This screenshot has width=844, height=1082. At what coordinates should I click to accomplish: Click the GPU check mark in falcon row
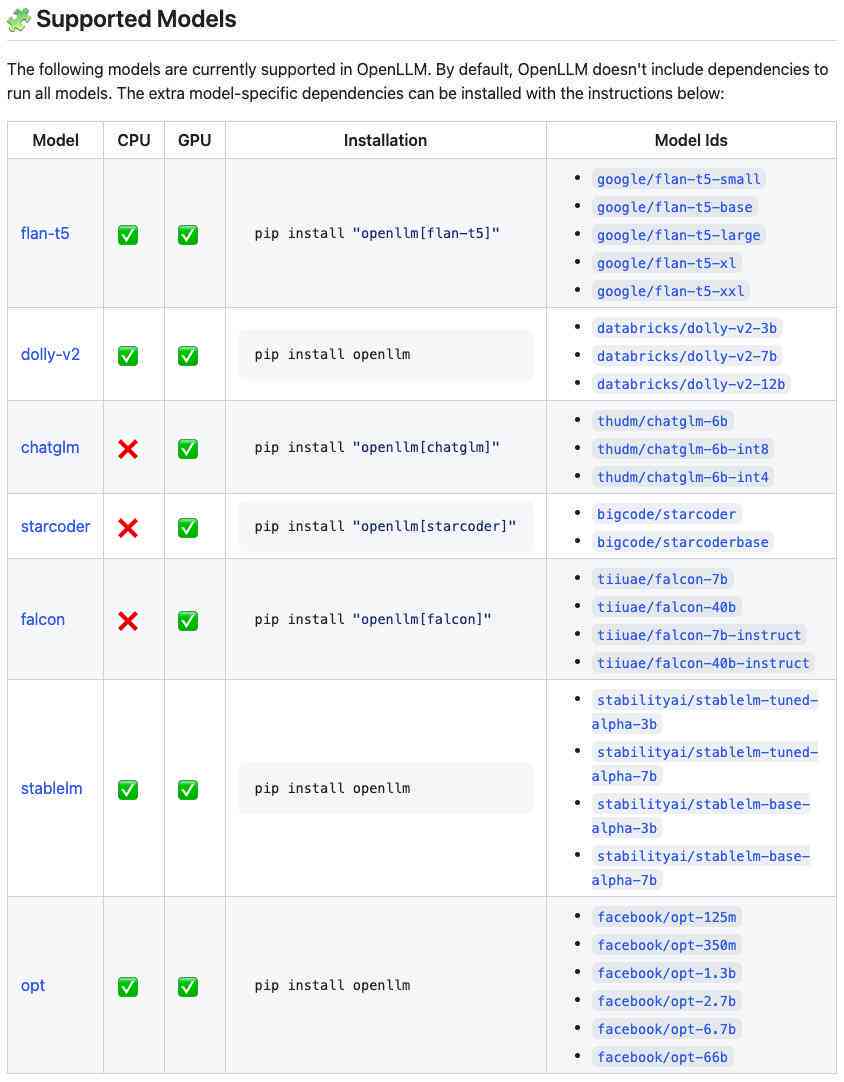188,620
